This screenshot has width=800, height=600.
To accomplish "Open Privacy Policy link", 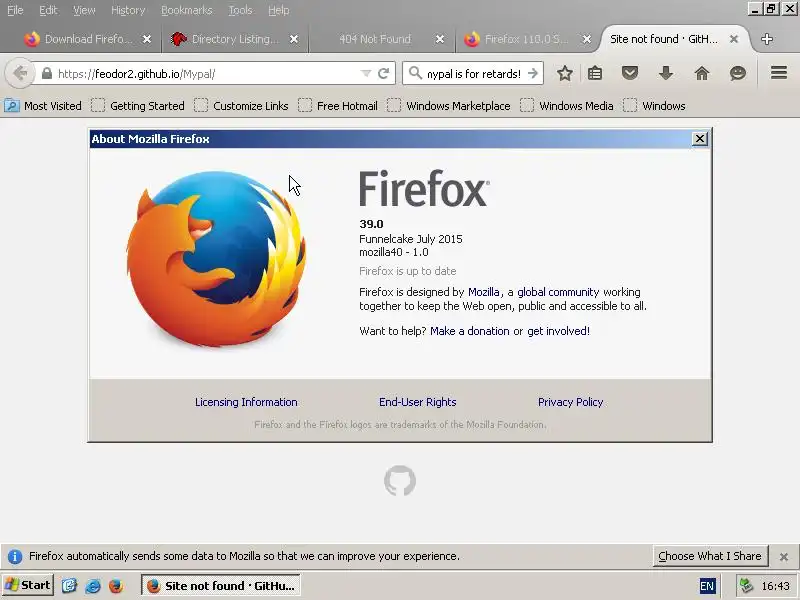I will point(570,402).
